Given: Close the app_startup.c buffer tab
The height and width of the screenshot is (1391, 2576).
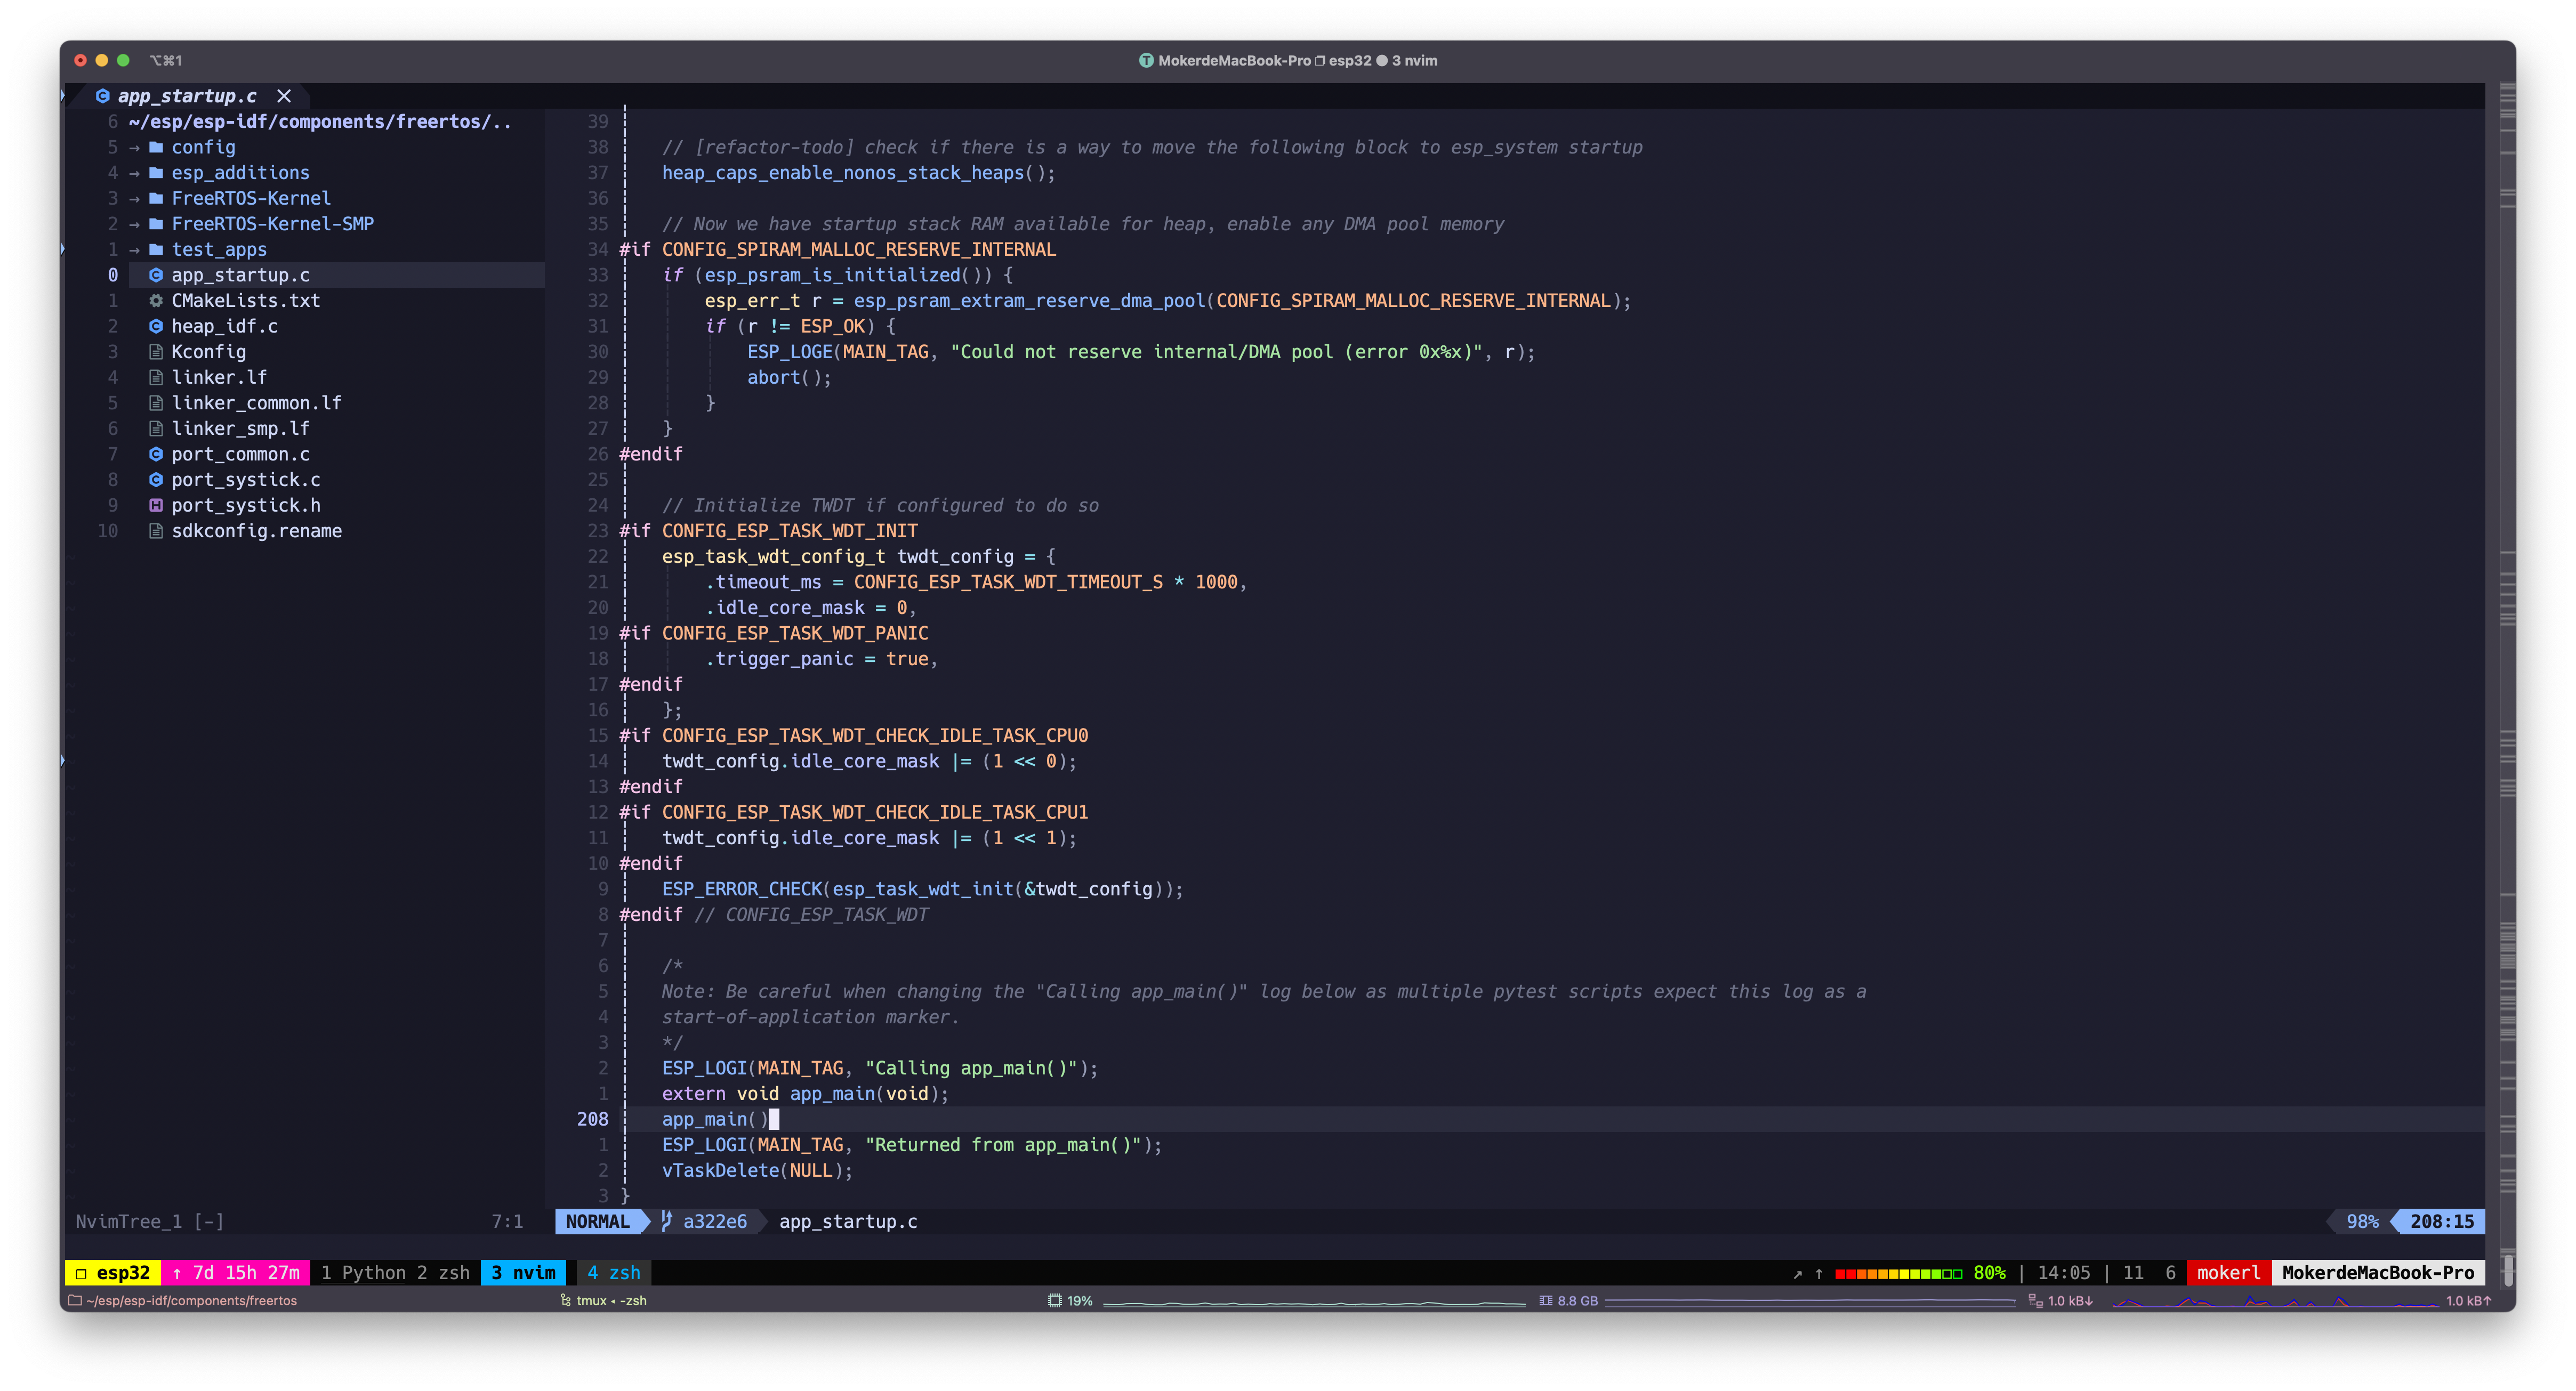Looking at the screenshot, I should coord(284,96).
